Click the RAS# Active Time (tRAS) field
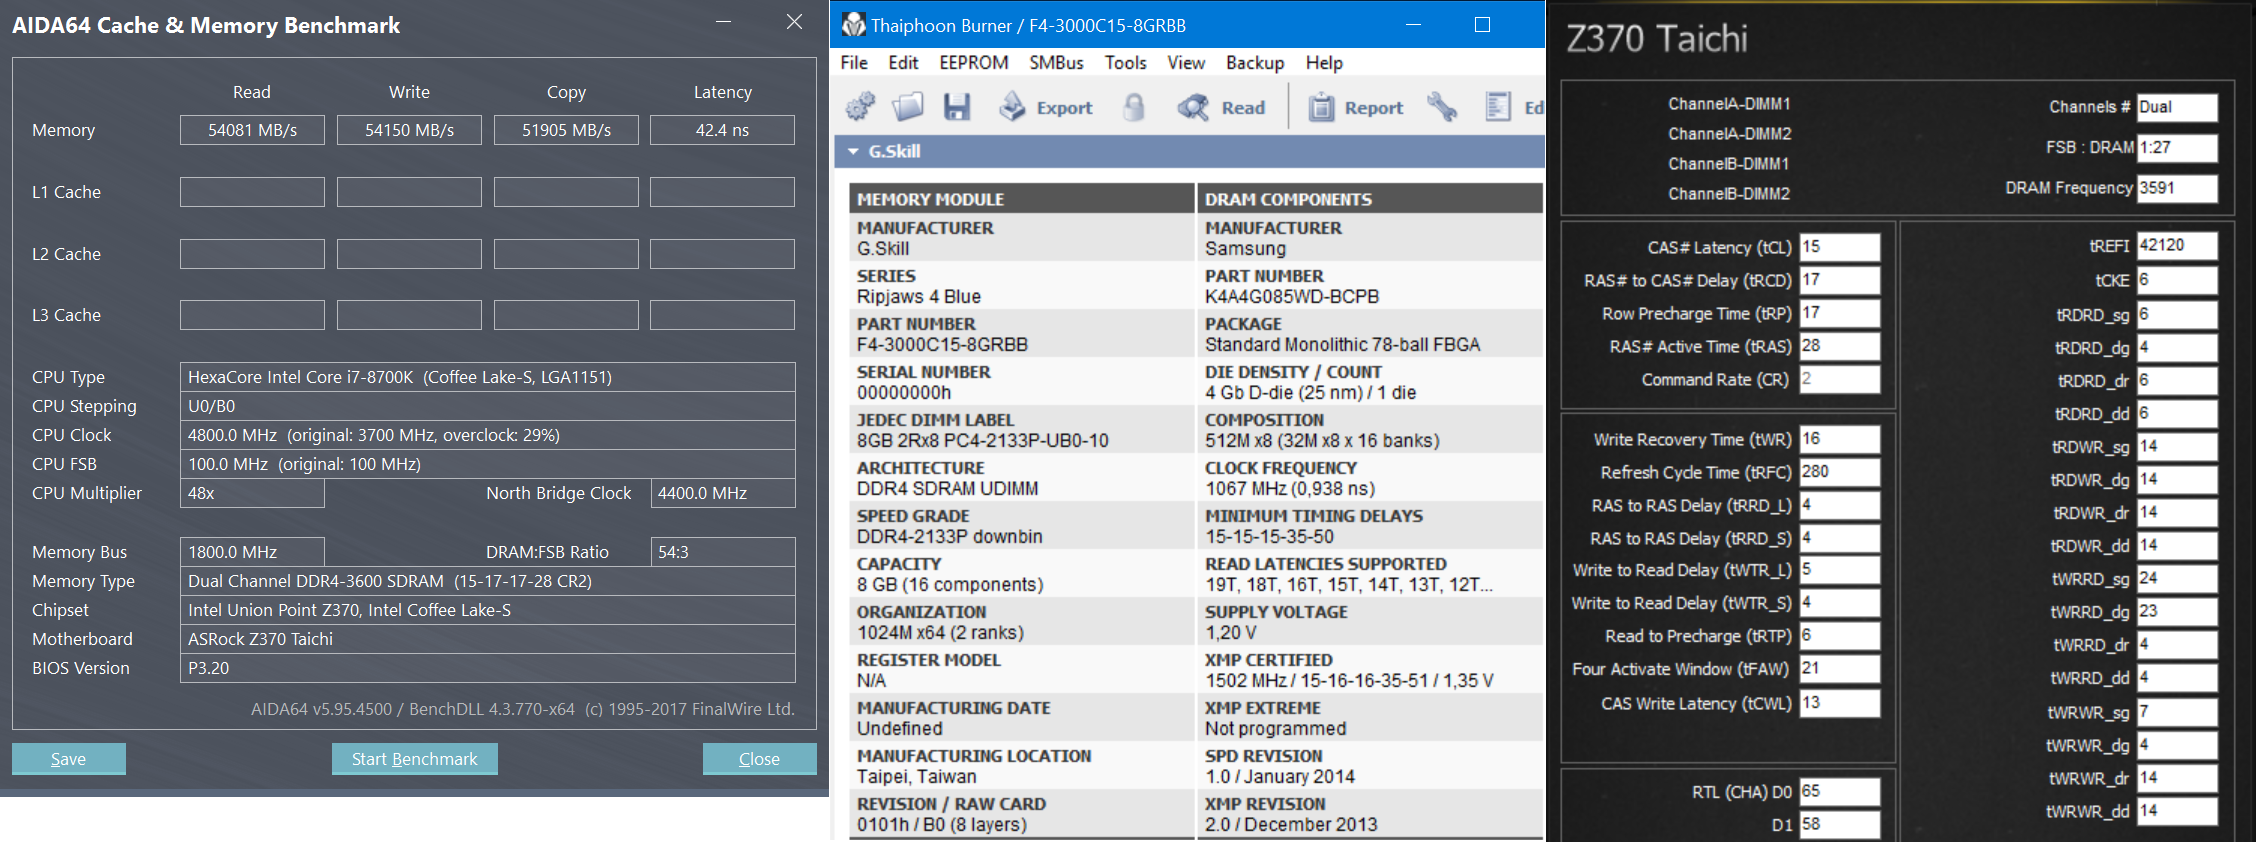Image resolution: width=2256 pixels, height=842 pixels. (x=1840, y=346)
